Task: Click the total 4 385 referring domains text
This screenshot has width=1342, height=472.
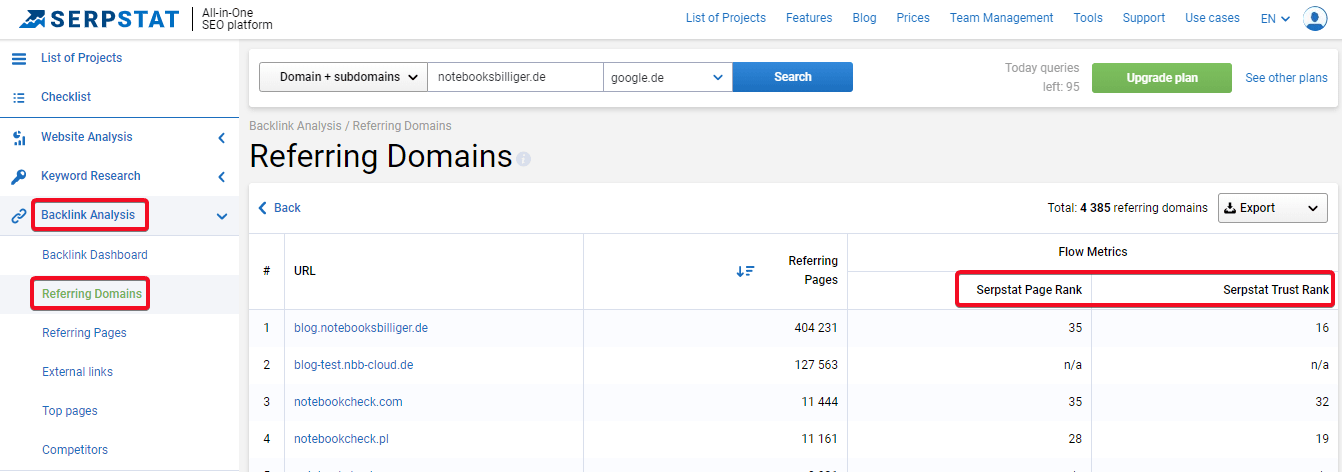Action: [x=1127, y=208]
